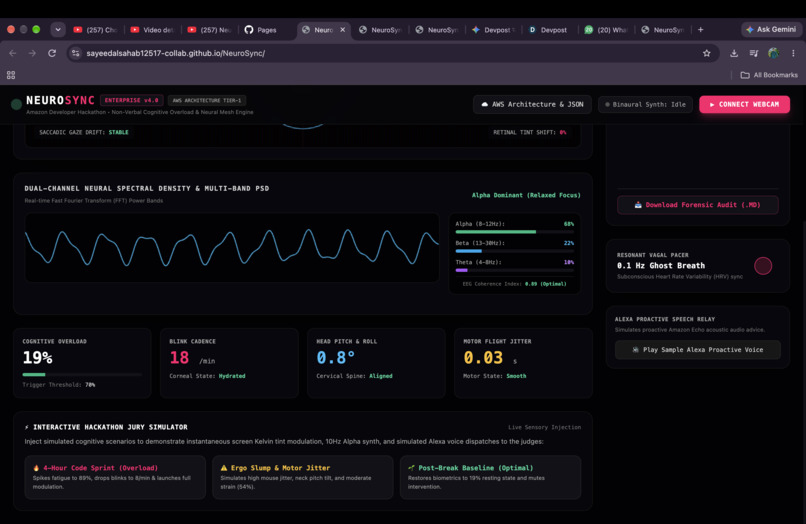
Task: Click the speaker icon in Alexa voice button
Action: click(635, 350)
